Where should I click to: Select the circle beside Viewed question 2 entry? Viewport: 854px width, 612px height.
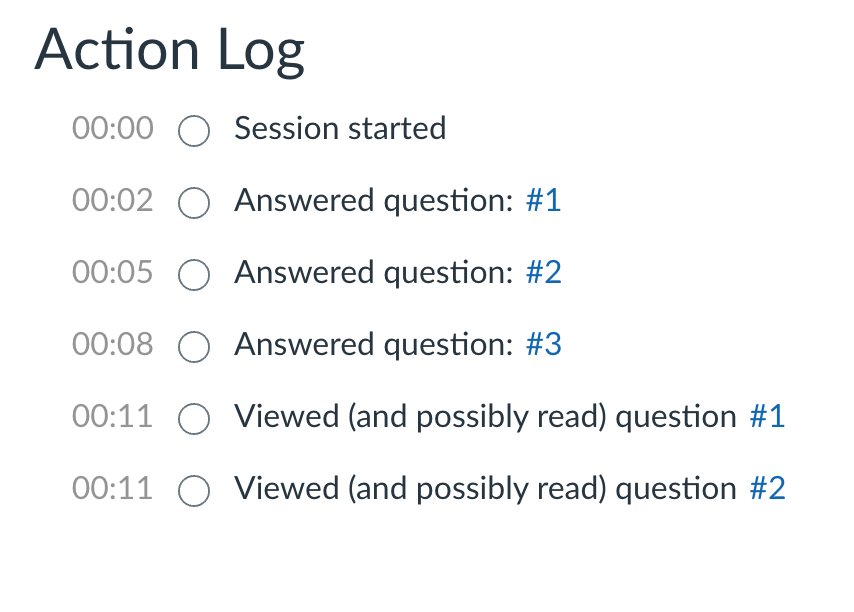click(194, 491)
